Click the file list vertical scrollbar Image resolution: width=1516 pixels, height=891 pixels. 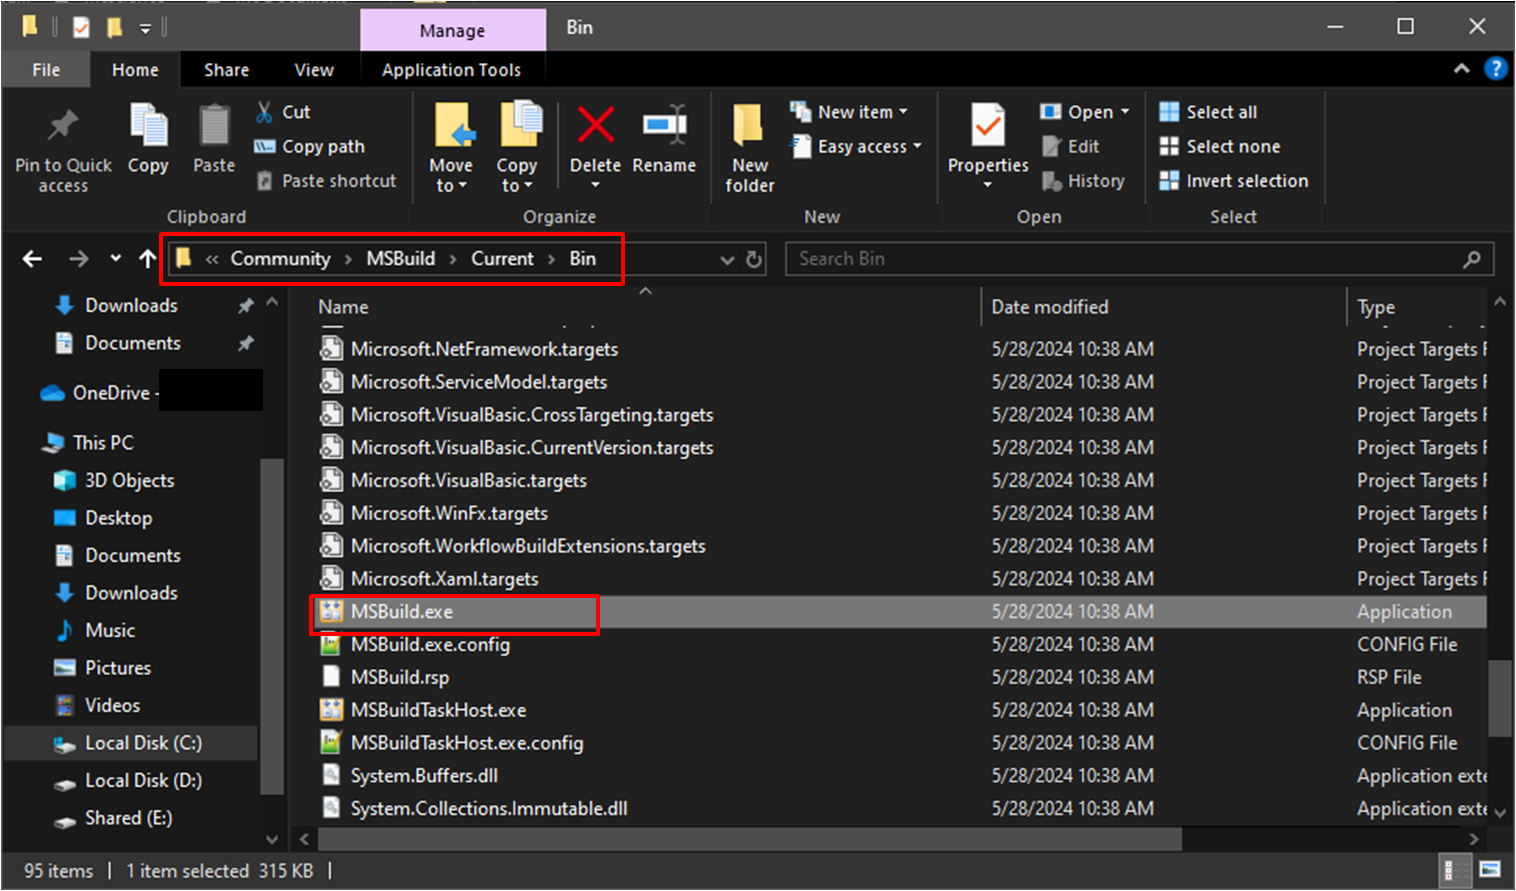[x=1499, y=698]
